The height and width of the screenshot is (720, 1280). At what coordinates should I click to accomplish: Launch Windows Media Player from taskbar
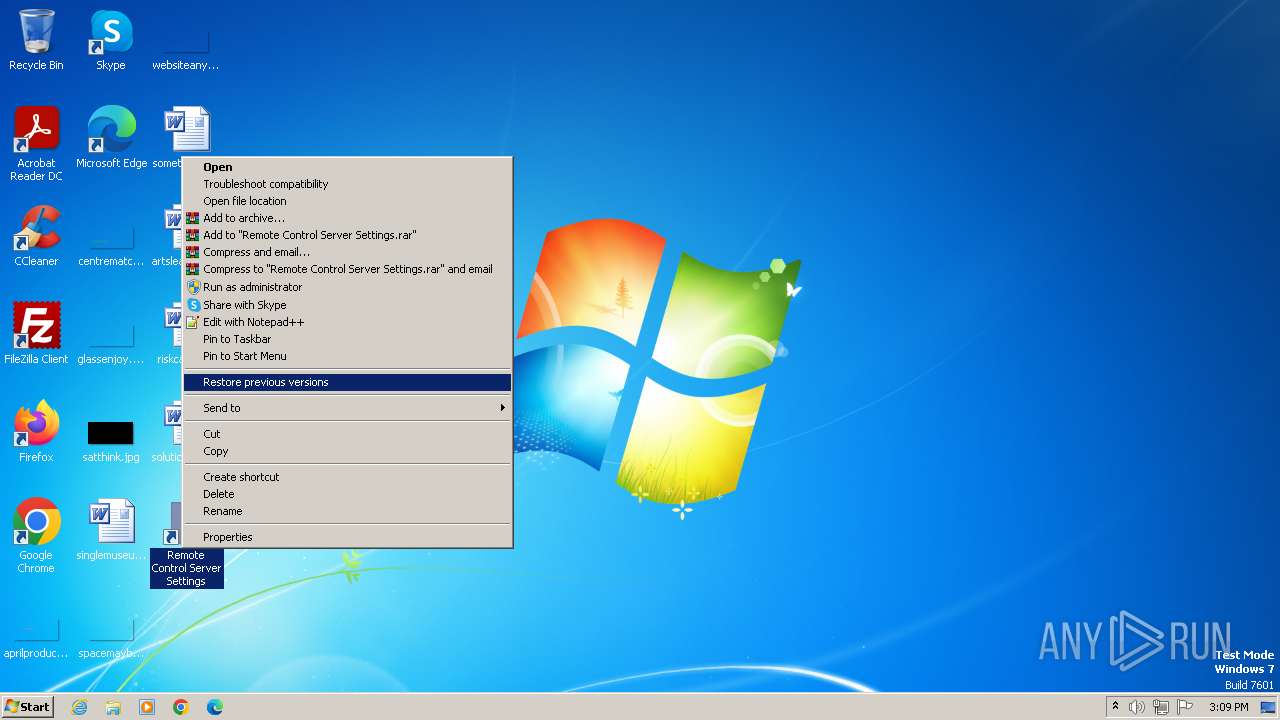pyautogui.click(x=147, y=707)
